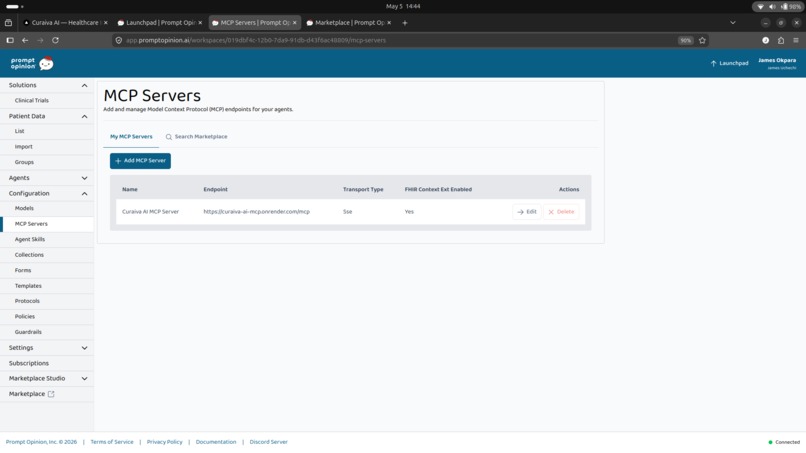
Task: Reload the current page
Action: [55, 40]
